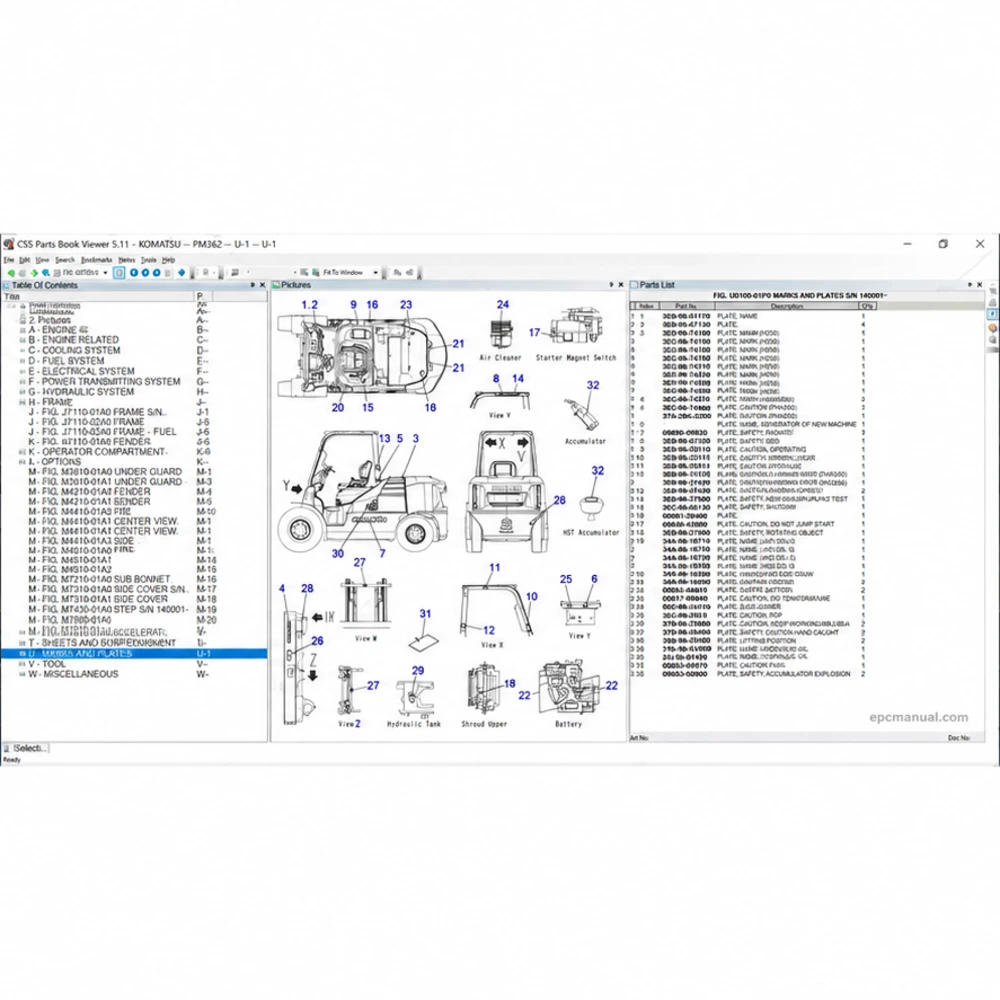Click the icon left of Fit To Window
Screen dimensions: 1000x1000
pyautogui.click(x=316, y=273)
